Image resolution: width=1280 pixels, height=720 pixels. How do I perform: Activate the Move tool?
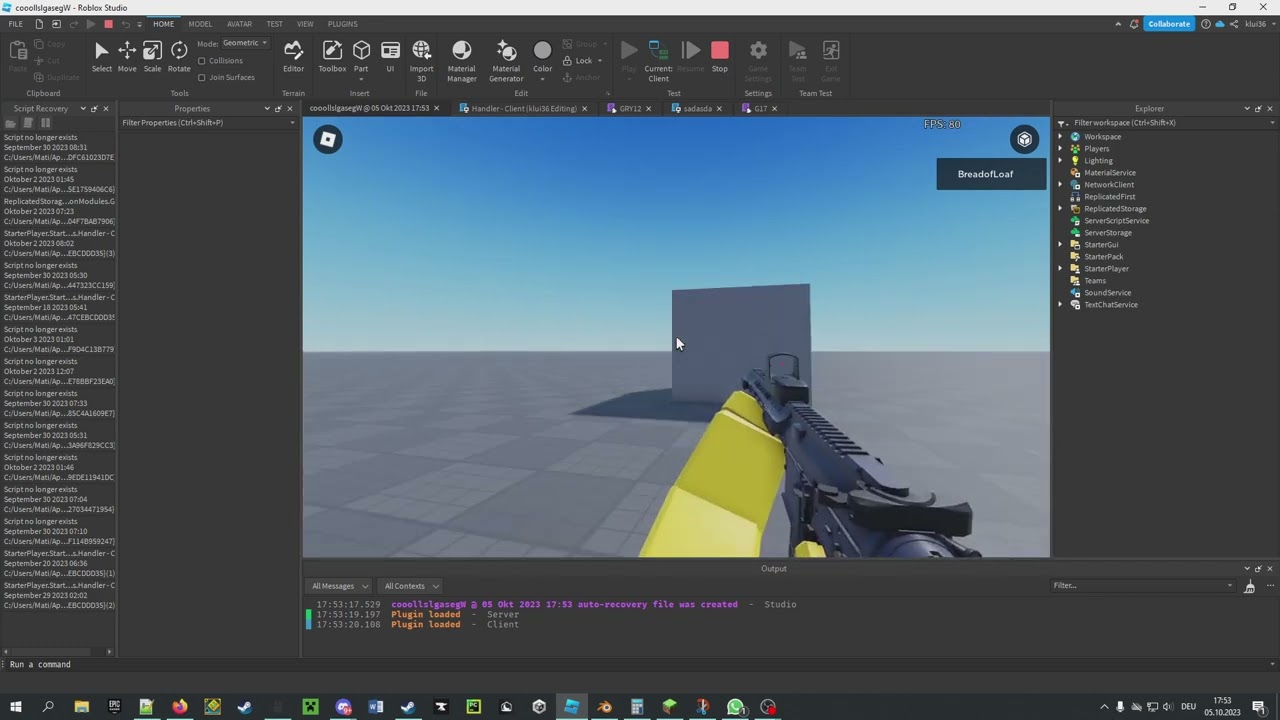click(x=127, y=57)
